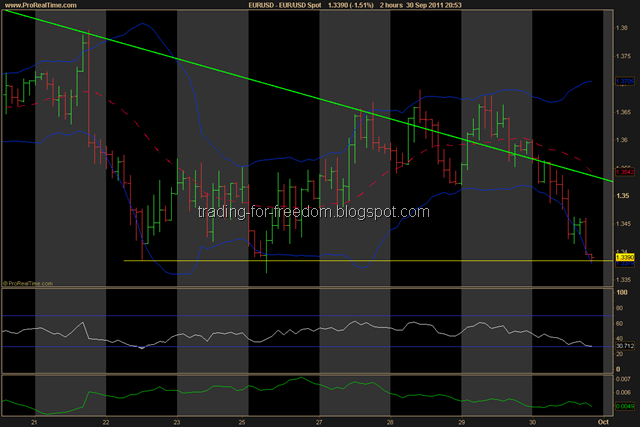640x427 pixels.
Task: Select the 1.35 price axis label
Action: [x=622, y=196]
